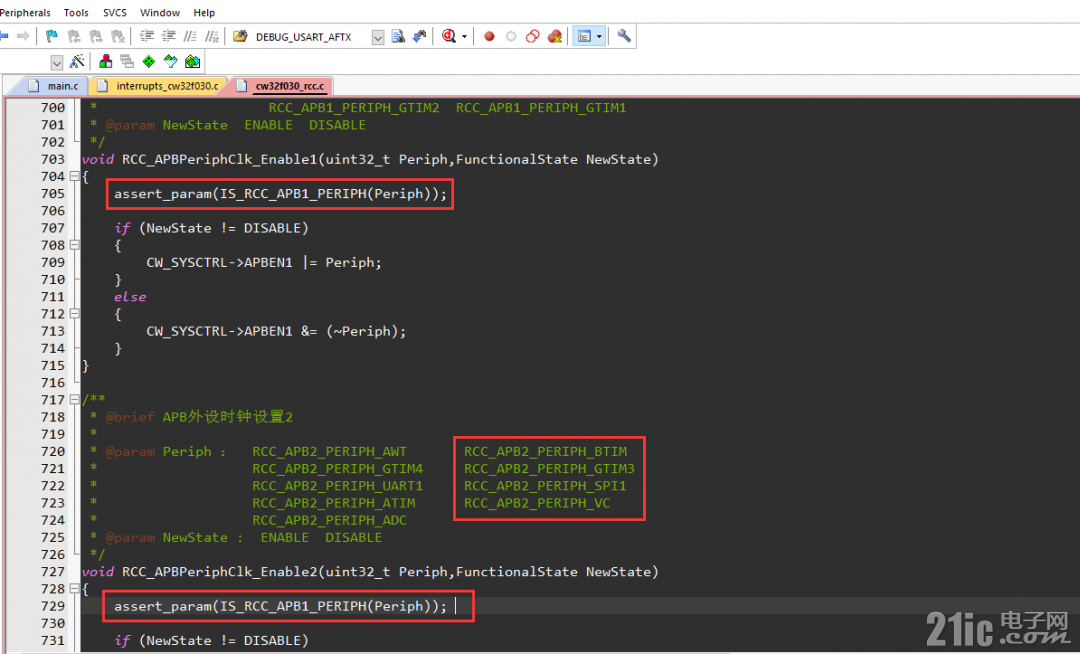The height and width of the screenshot is (654, 1080).
Task: Open the Window menu
Action: [160, 12]
